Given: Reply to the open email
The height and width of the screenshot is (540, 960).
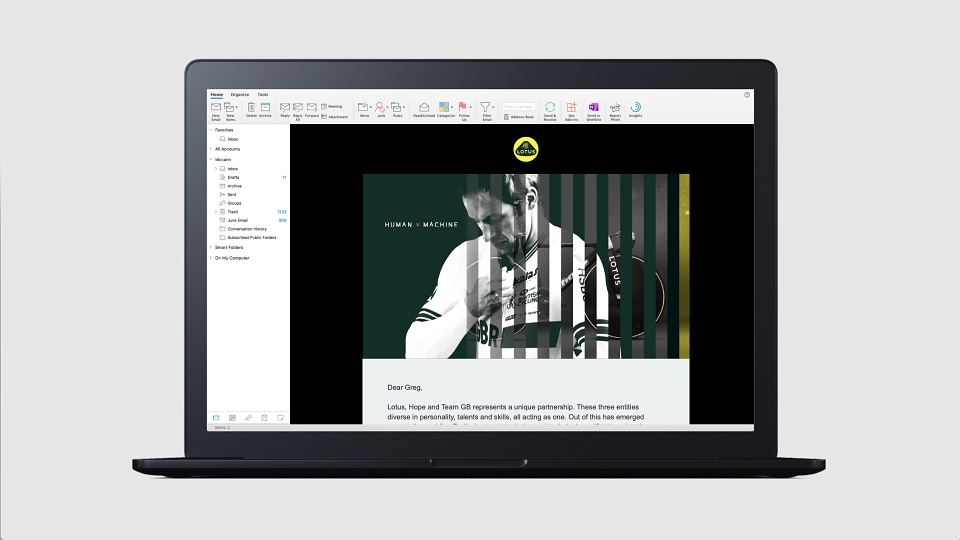Looking at the screenshot, I should tap(285, 110).
